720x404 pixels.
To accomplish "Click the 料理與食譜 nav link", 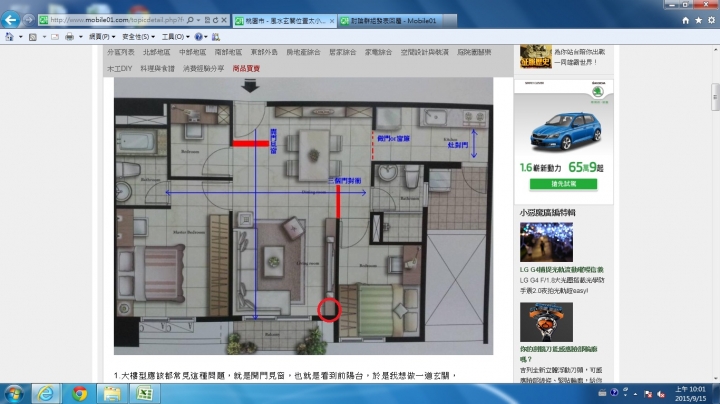I will coord(158,68).
